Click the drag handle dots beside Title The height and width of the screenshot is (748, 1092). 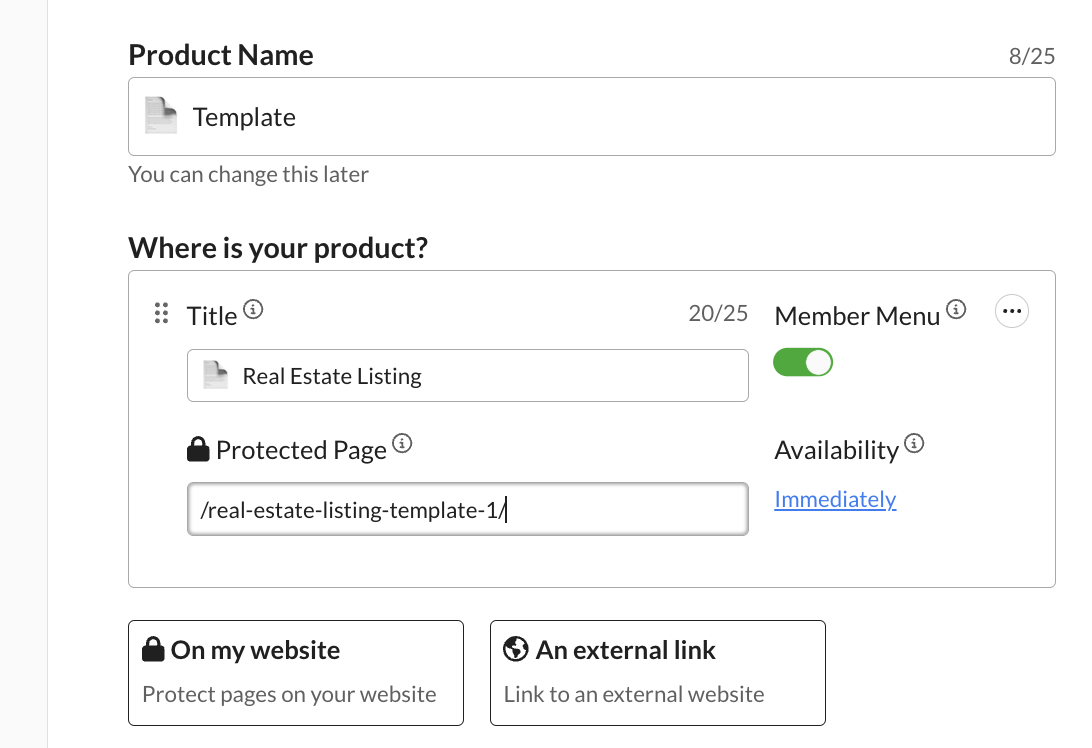tap(161, 314)
